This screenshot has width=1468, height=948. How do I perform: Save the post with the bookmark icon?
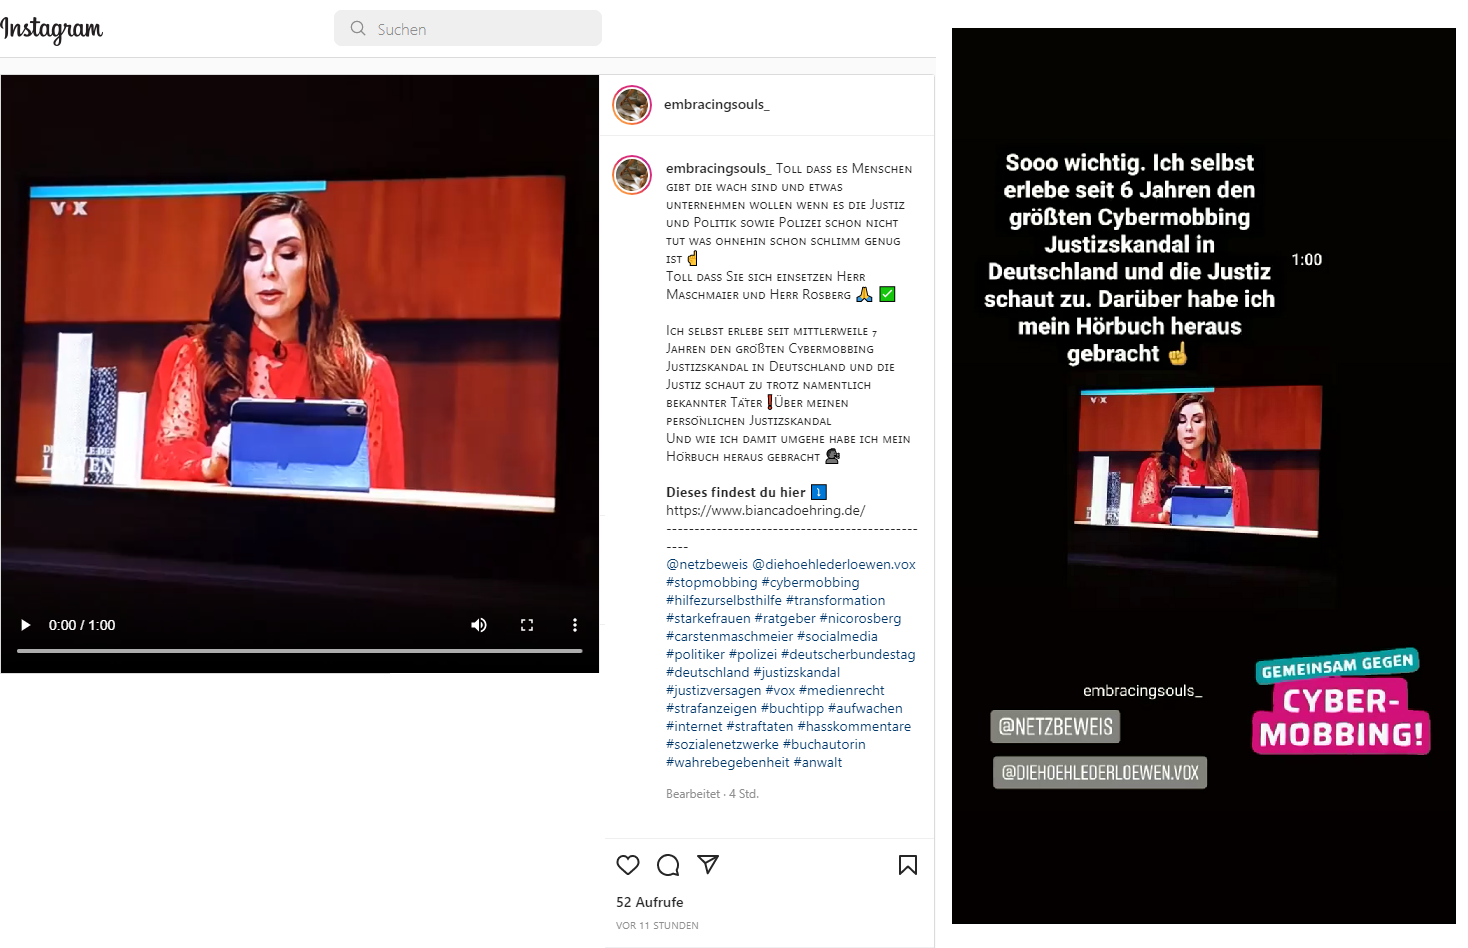tap(908, 865)
